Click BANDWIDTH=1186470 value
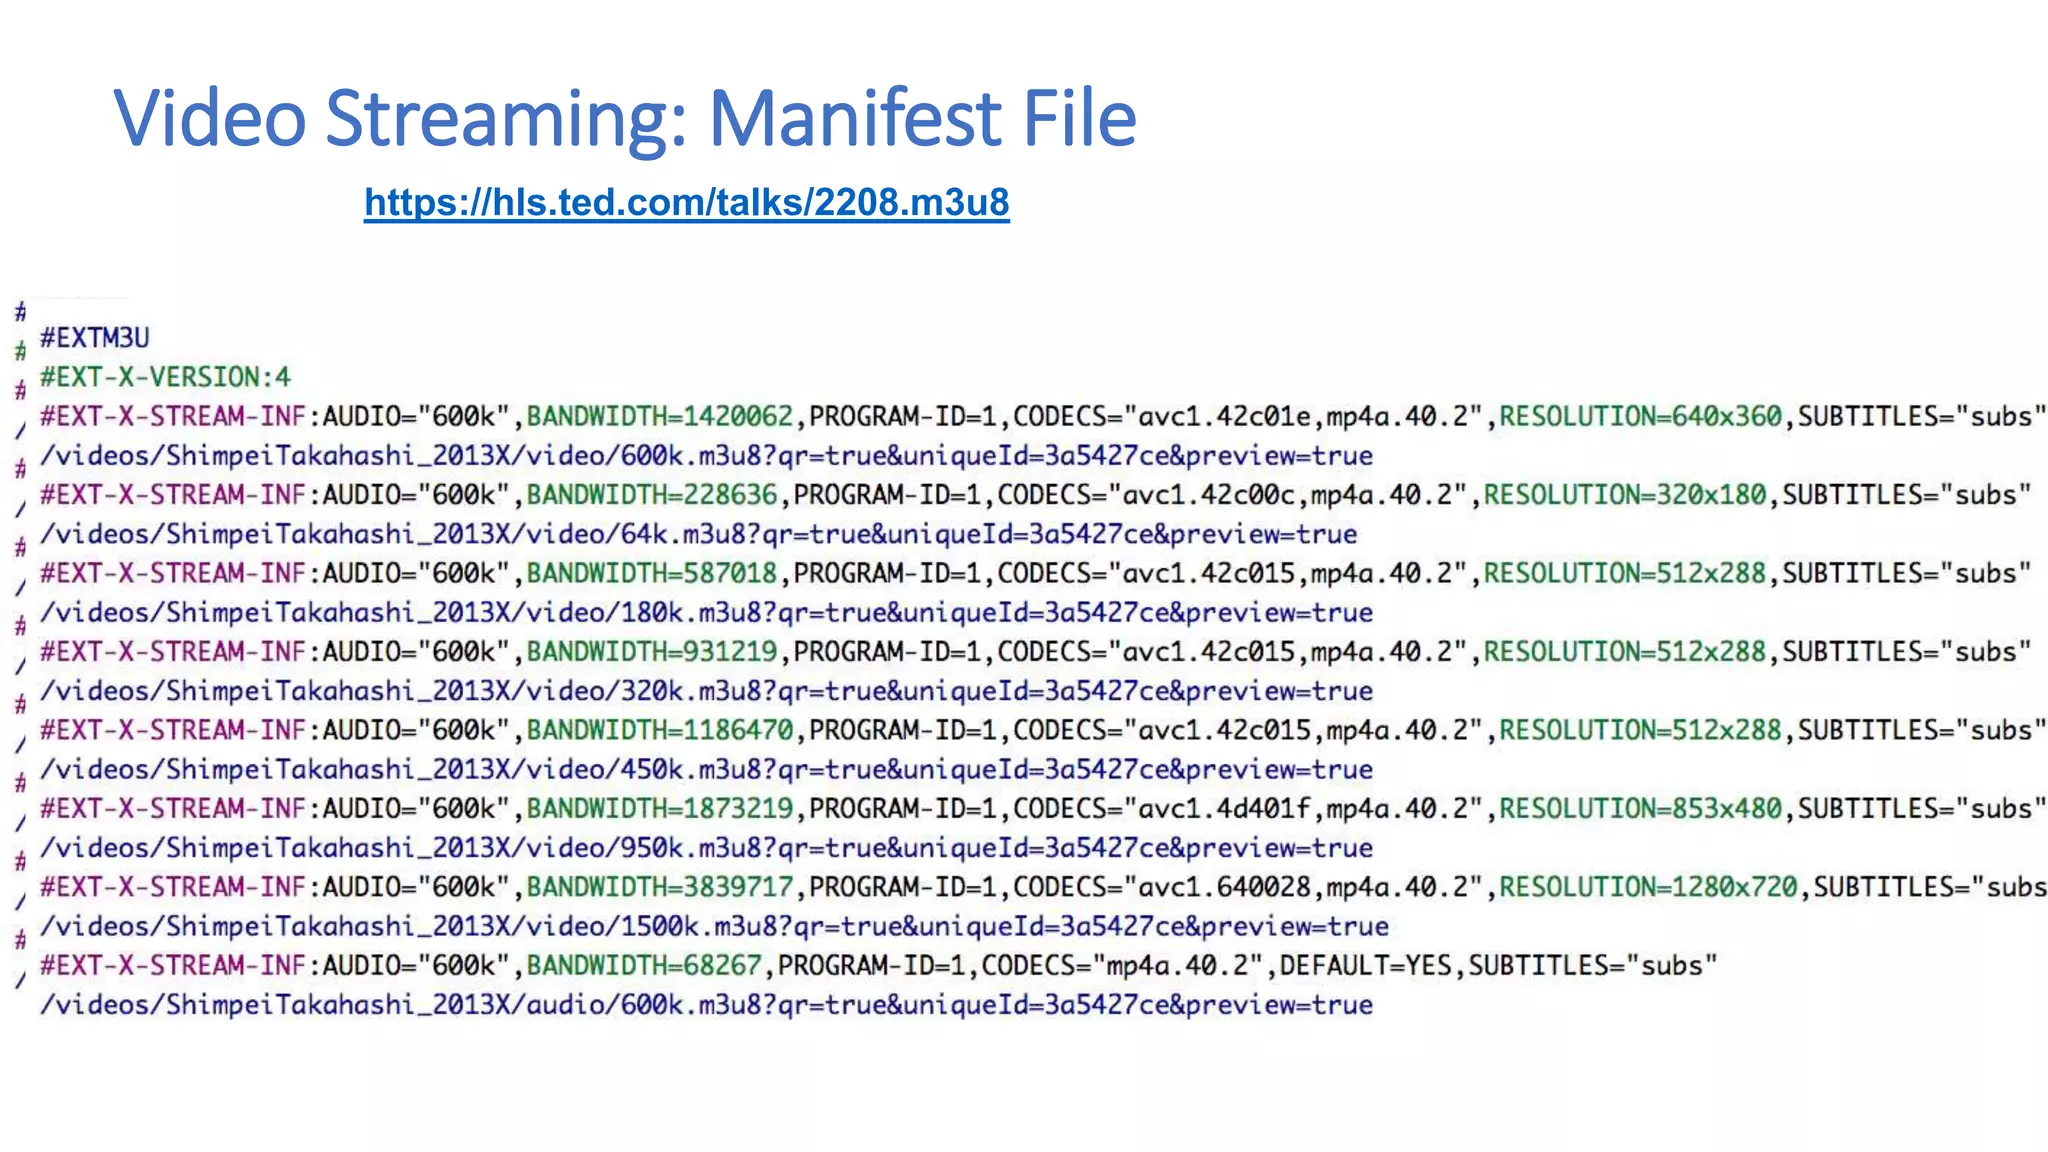The image size is (2048, 1152). tap(660, 730)
